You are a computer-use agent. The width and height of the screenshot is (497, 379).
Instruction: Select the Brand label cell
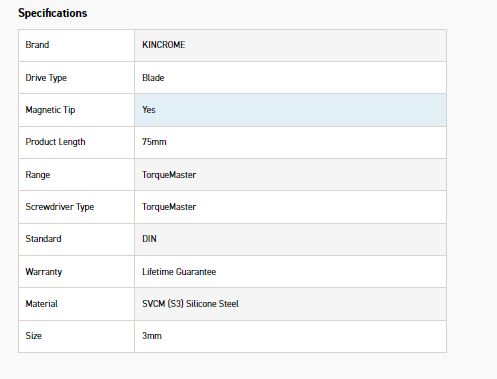pyautogui.click(x=76, y=45)
